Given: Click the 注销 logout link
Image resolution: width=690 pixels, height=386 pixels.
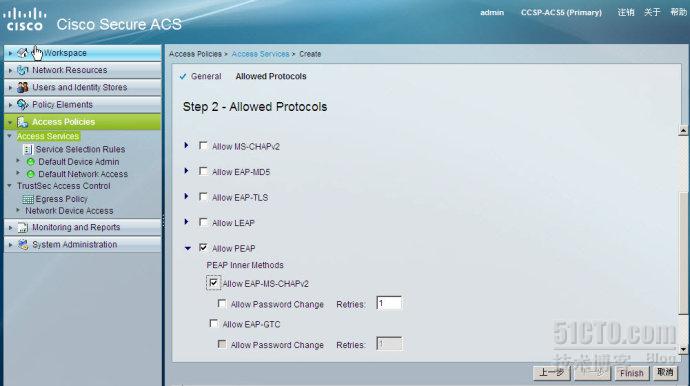Looking at the screenshot, I should [626, 12].
